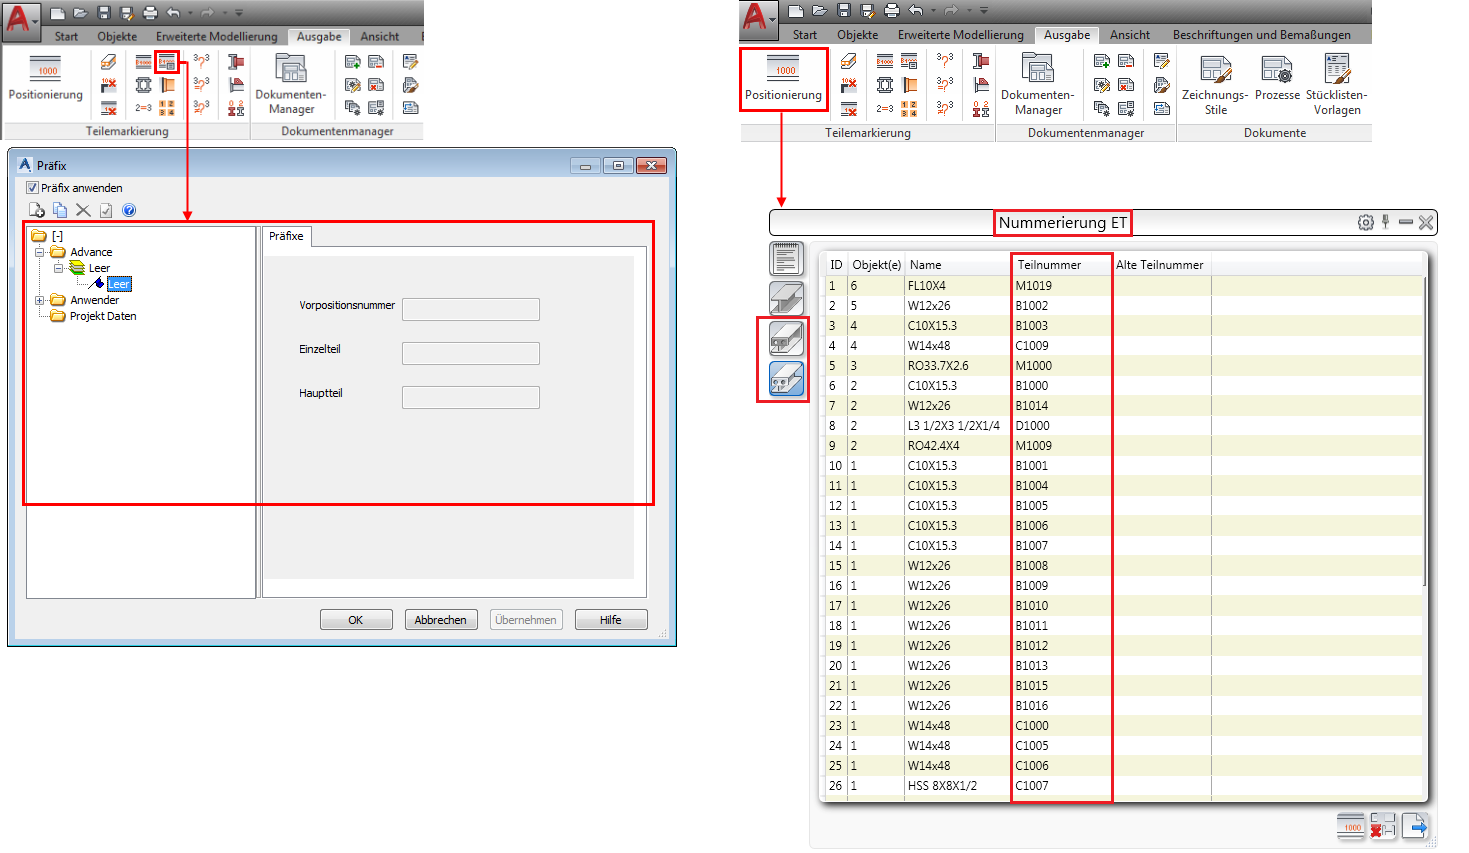Click the delete X icon in Präfix dialog toolbar
This screenshot has height=853, width=1469.
click(x=83, y=210)
